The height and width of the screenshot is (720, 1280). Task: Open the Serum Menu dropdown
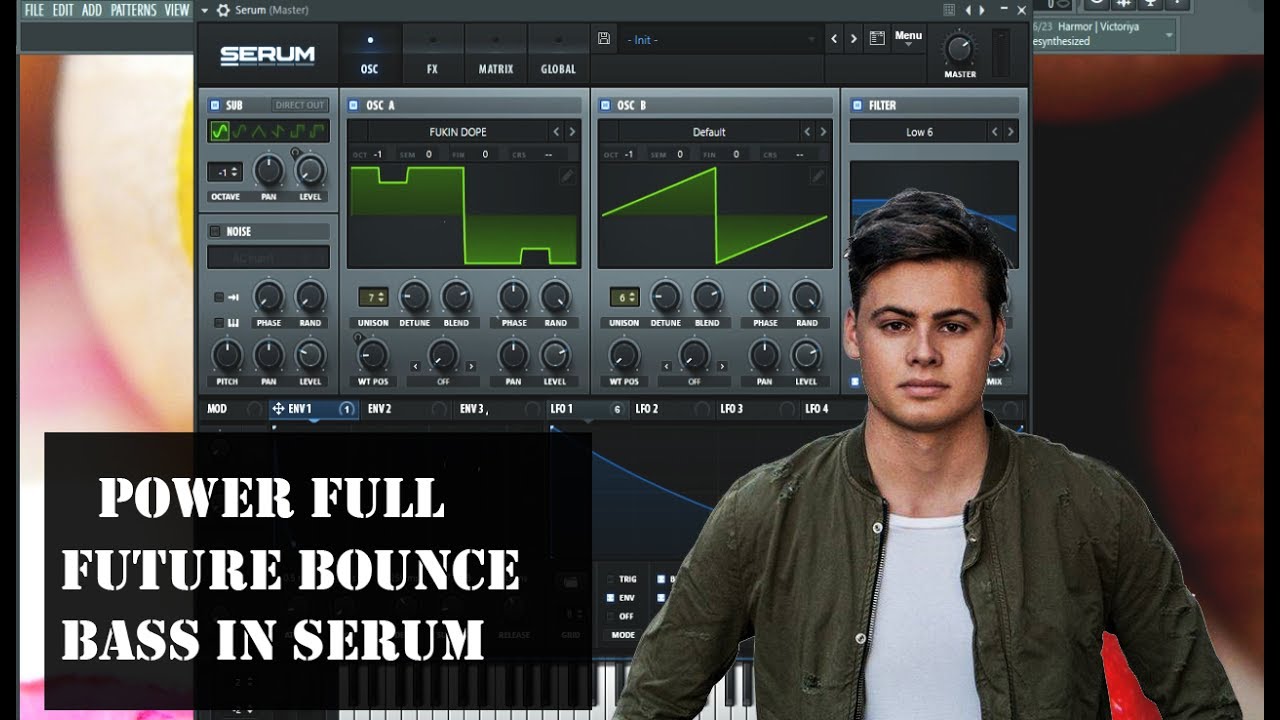(x=908, y=38)
